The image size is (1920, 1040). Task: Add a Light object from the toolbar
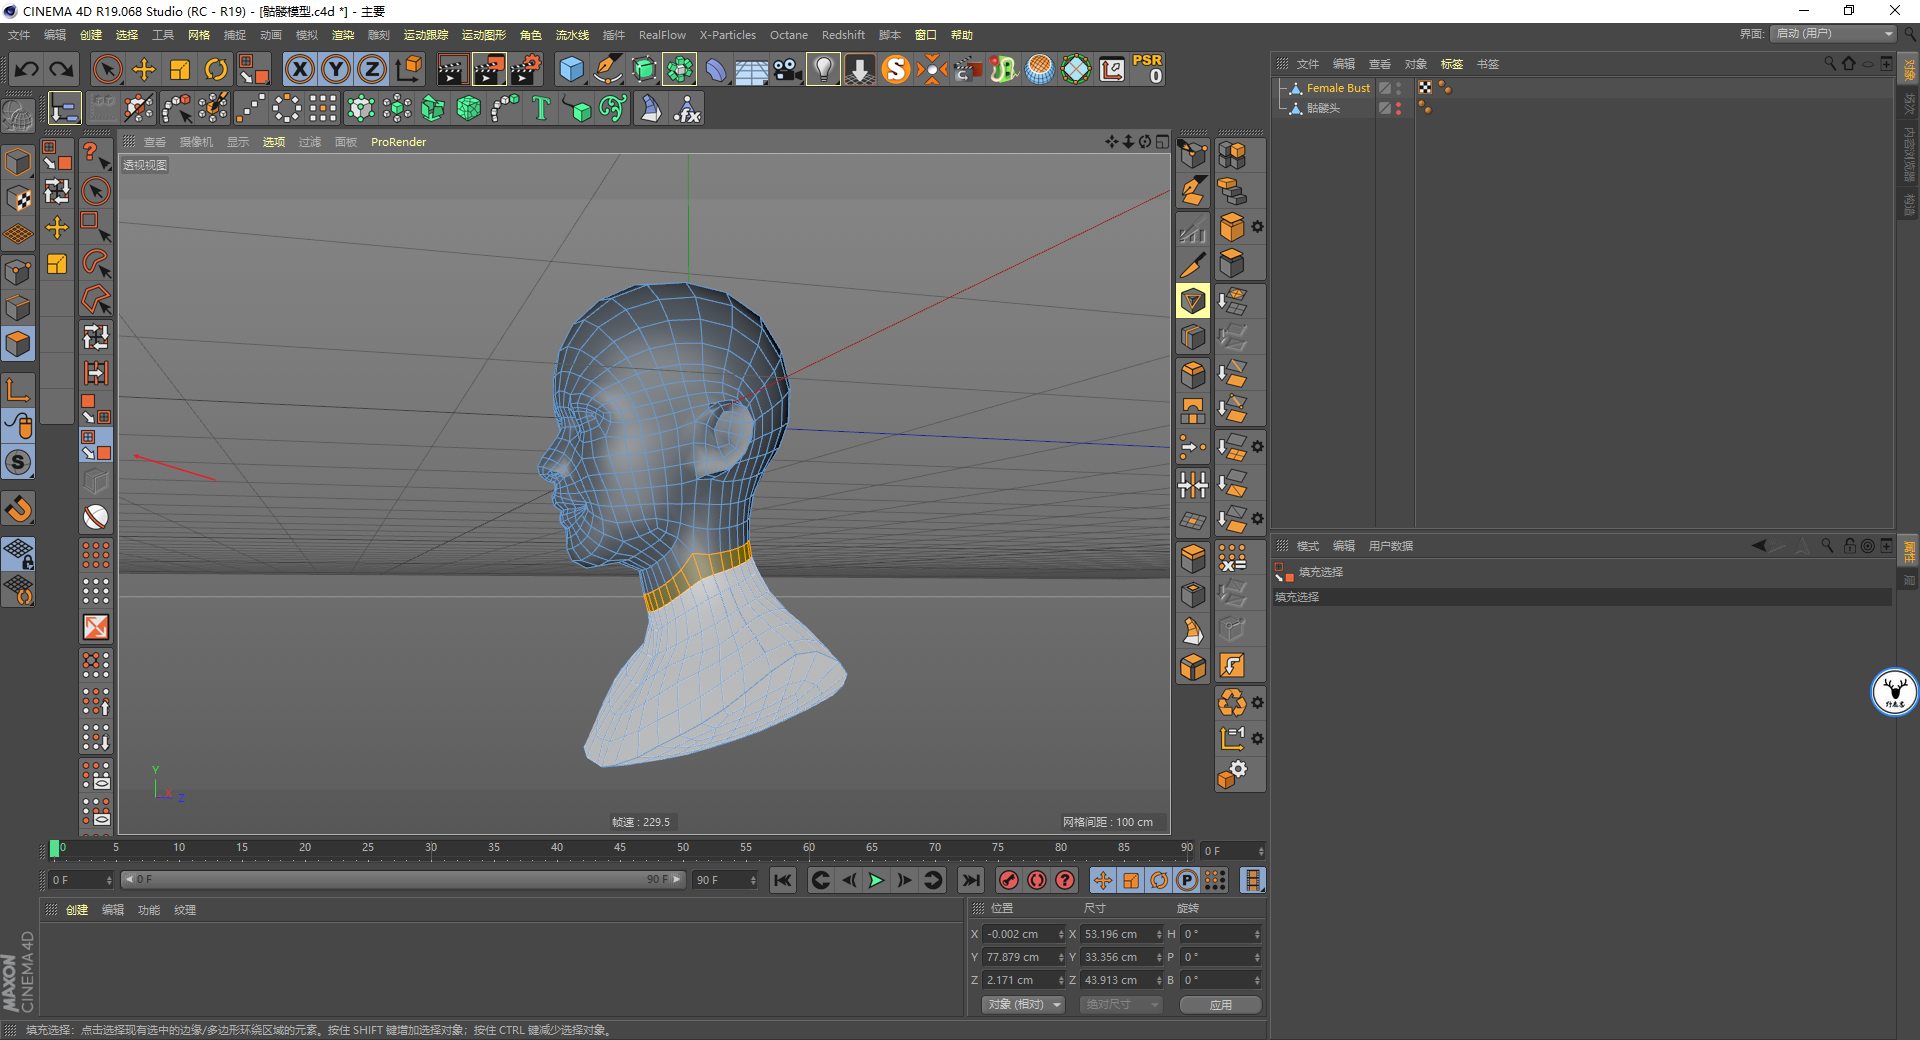(x=822, y=70)
